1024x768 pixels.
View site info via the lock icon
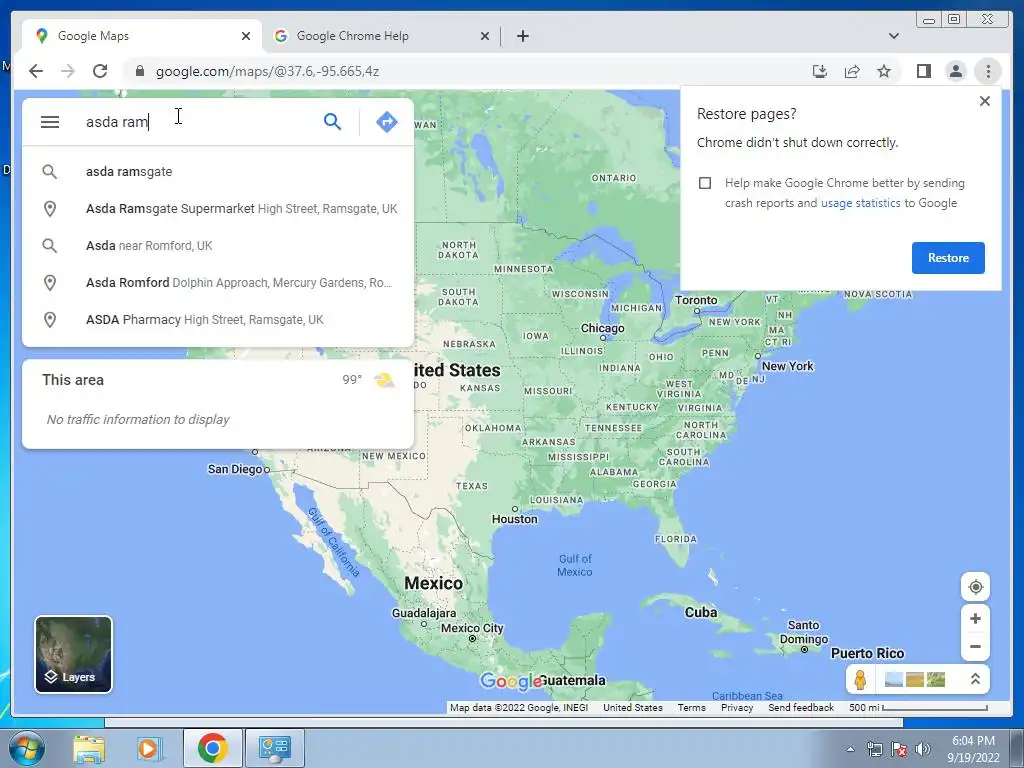point(139,71)
